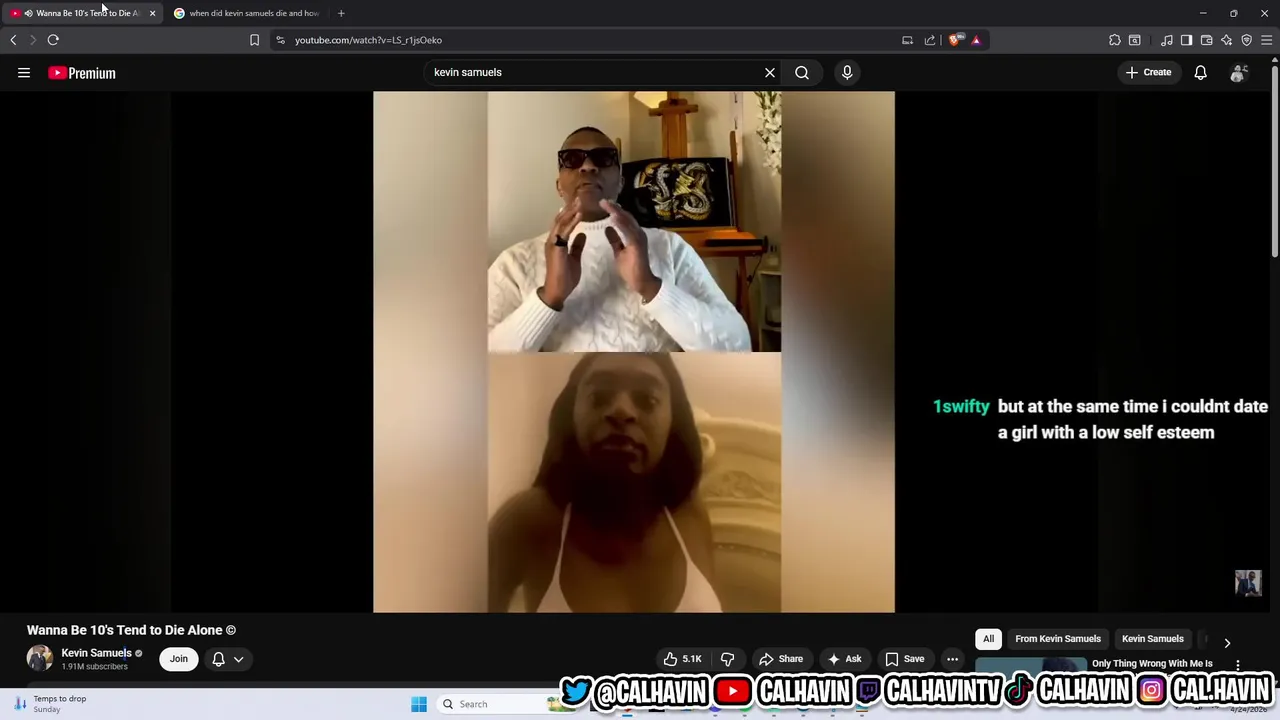Open Kevin Samuels channel avatar
The height and width of the screenshot is (720, 1280).
click(40, 658)
